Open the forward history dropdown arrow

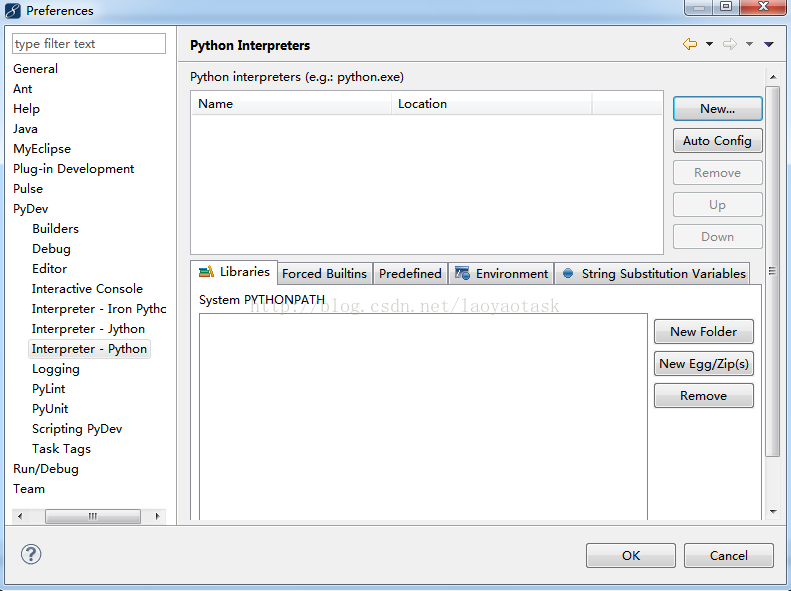[x=750, y=44]
